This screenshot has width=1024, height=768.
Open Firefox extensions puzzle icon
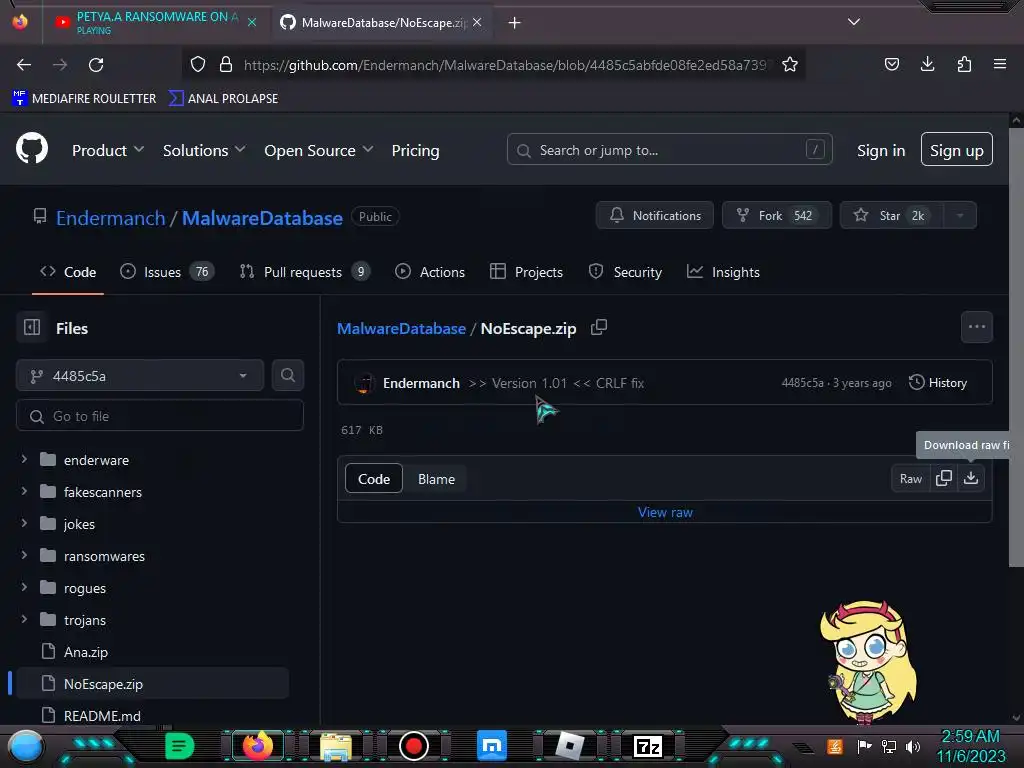(964, 64)
